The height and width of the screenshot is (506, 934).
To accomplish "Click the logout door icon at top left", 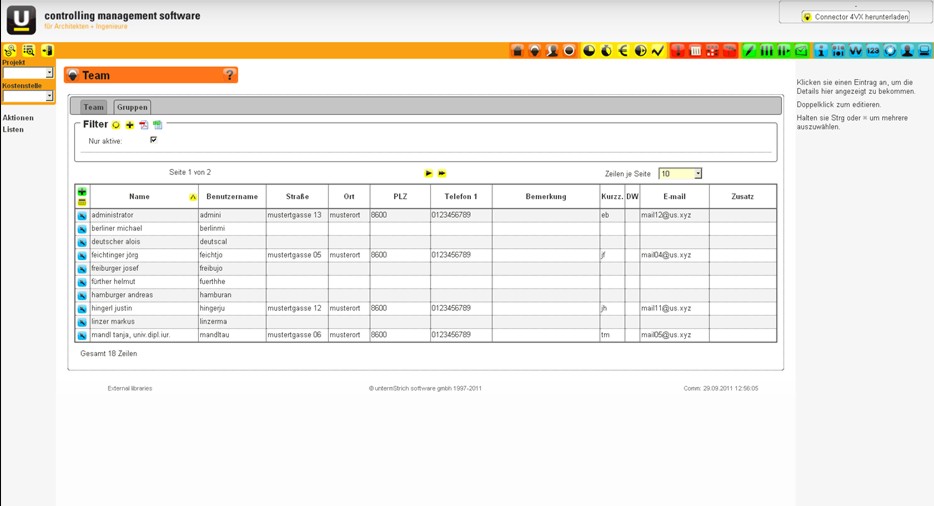I will (x=47, y=51).
